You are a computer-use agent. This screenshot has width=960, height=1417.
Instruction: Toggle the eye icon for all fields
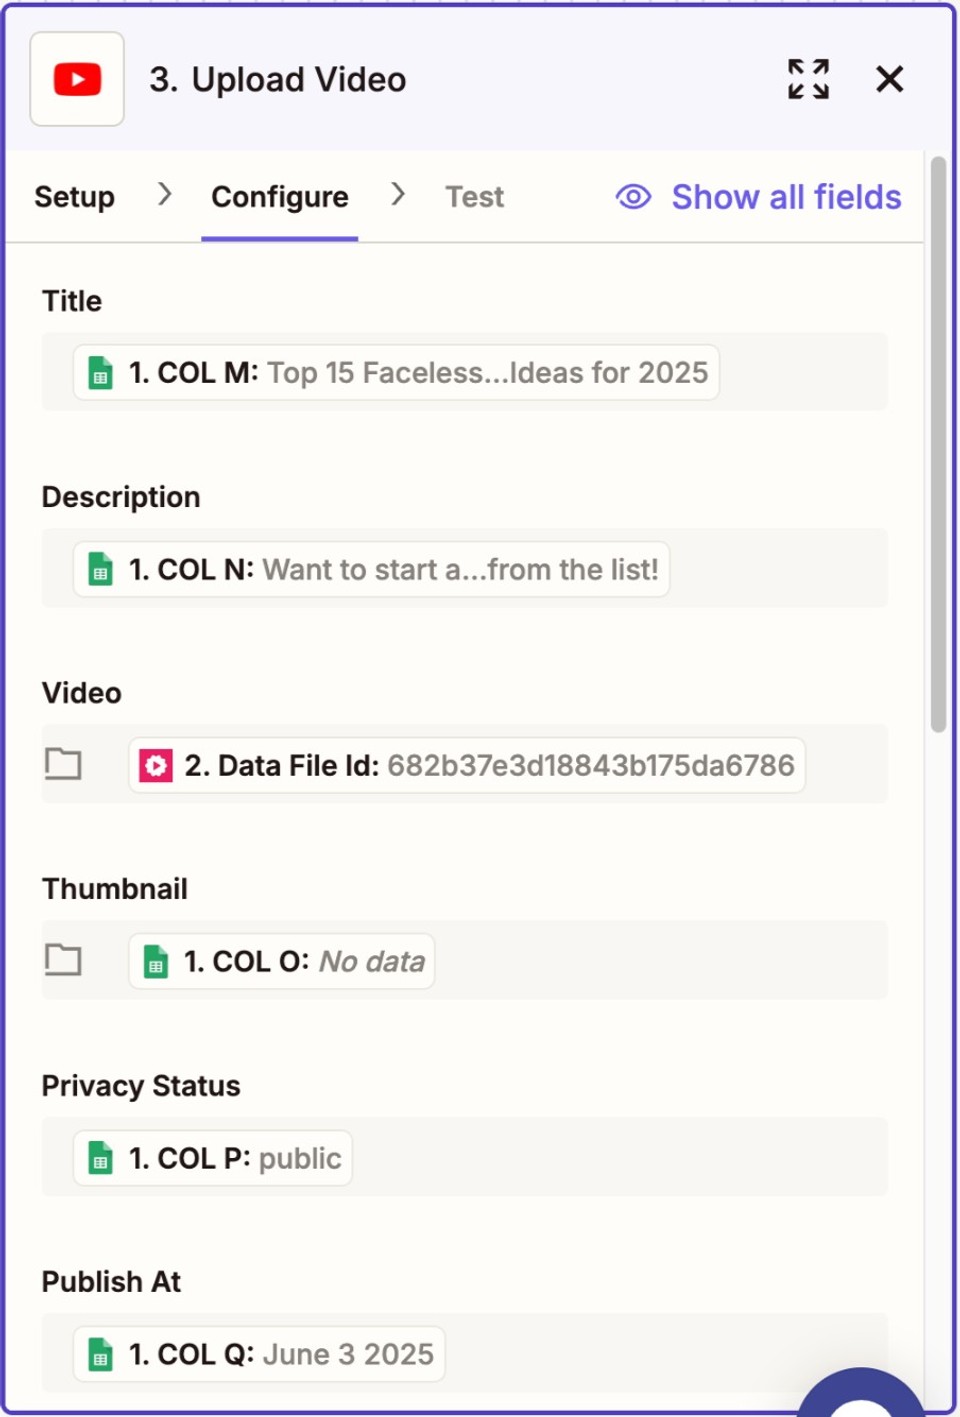click(x=633, y=197)
